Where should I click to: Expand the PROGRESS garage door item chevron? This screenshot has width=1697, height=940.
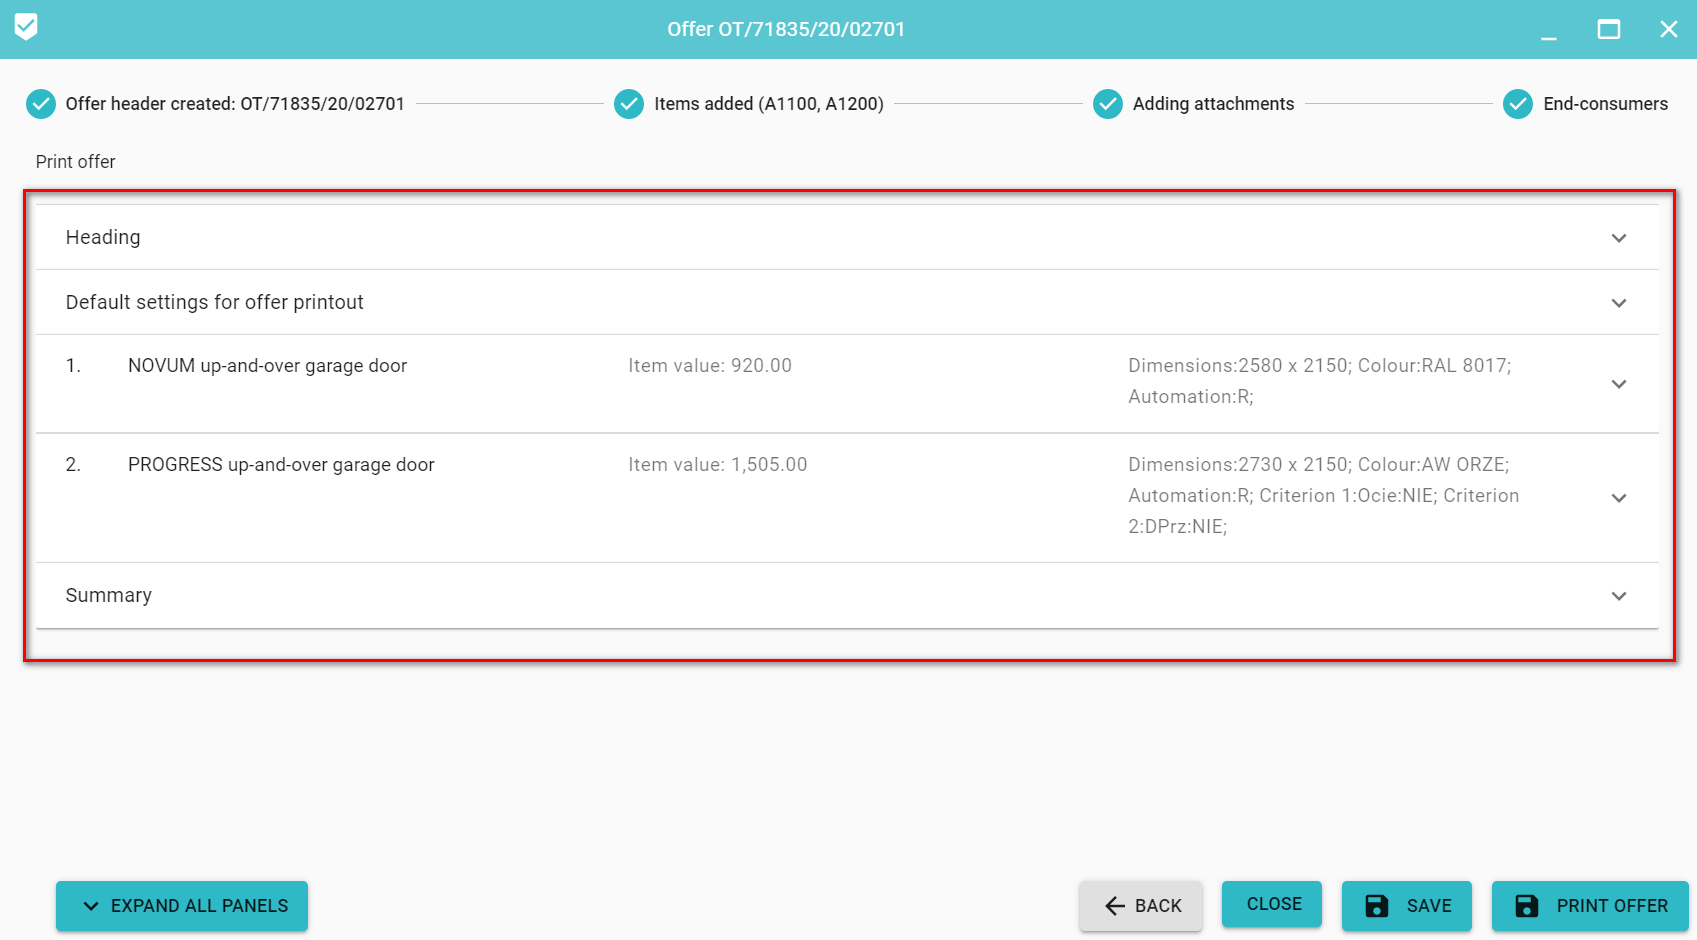pyautogui.click(x=1618, y=498)
